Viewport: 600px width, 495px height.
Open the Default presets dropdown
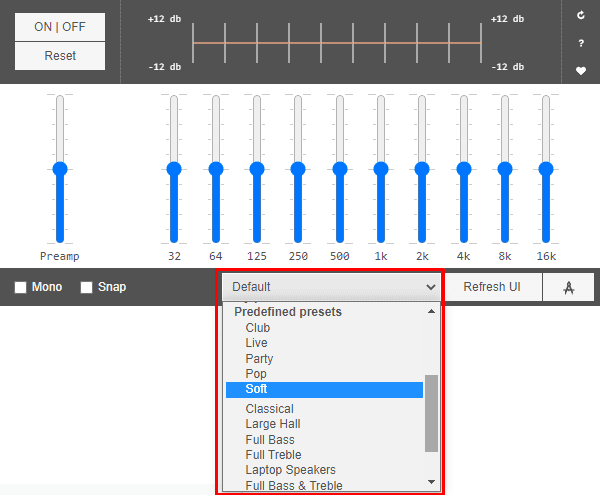coord(331,287)
